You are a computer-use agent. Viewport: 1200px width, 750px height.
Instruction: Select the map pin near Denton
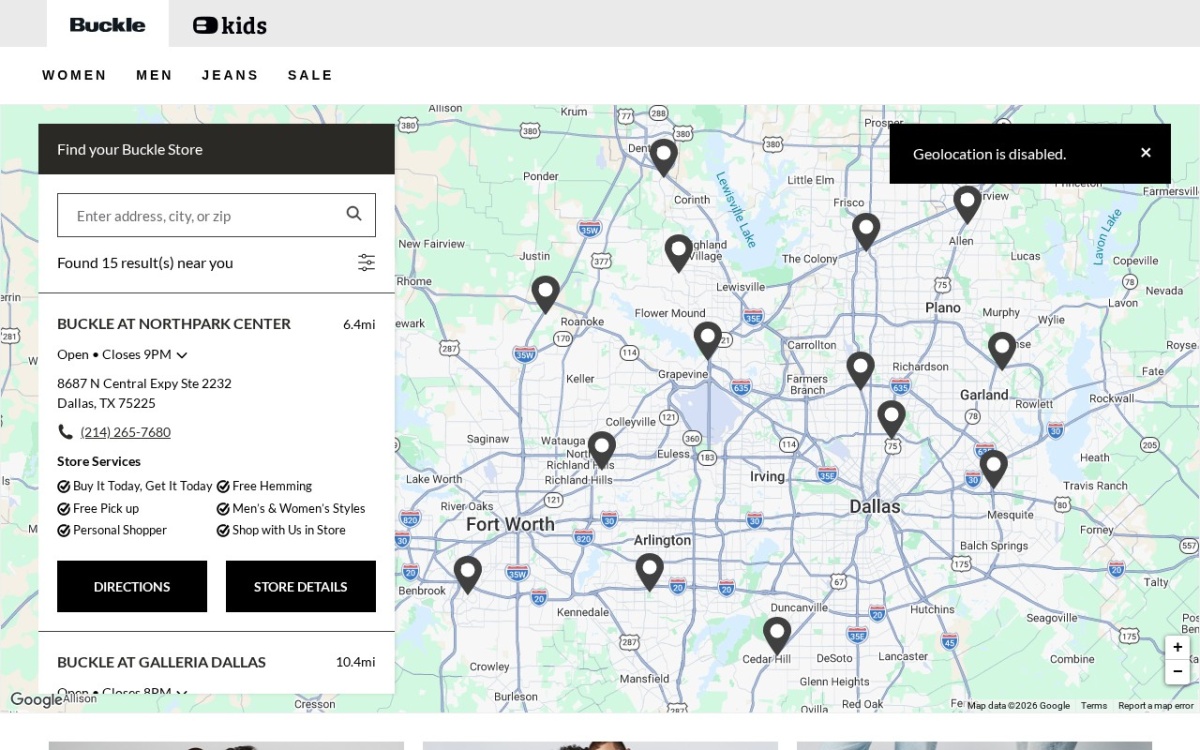(x=664, y=157)
